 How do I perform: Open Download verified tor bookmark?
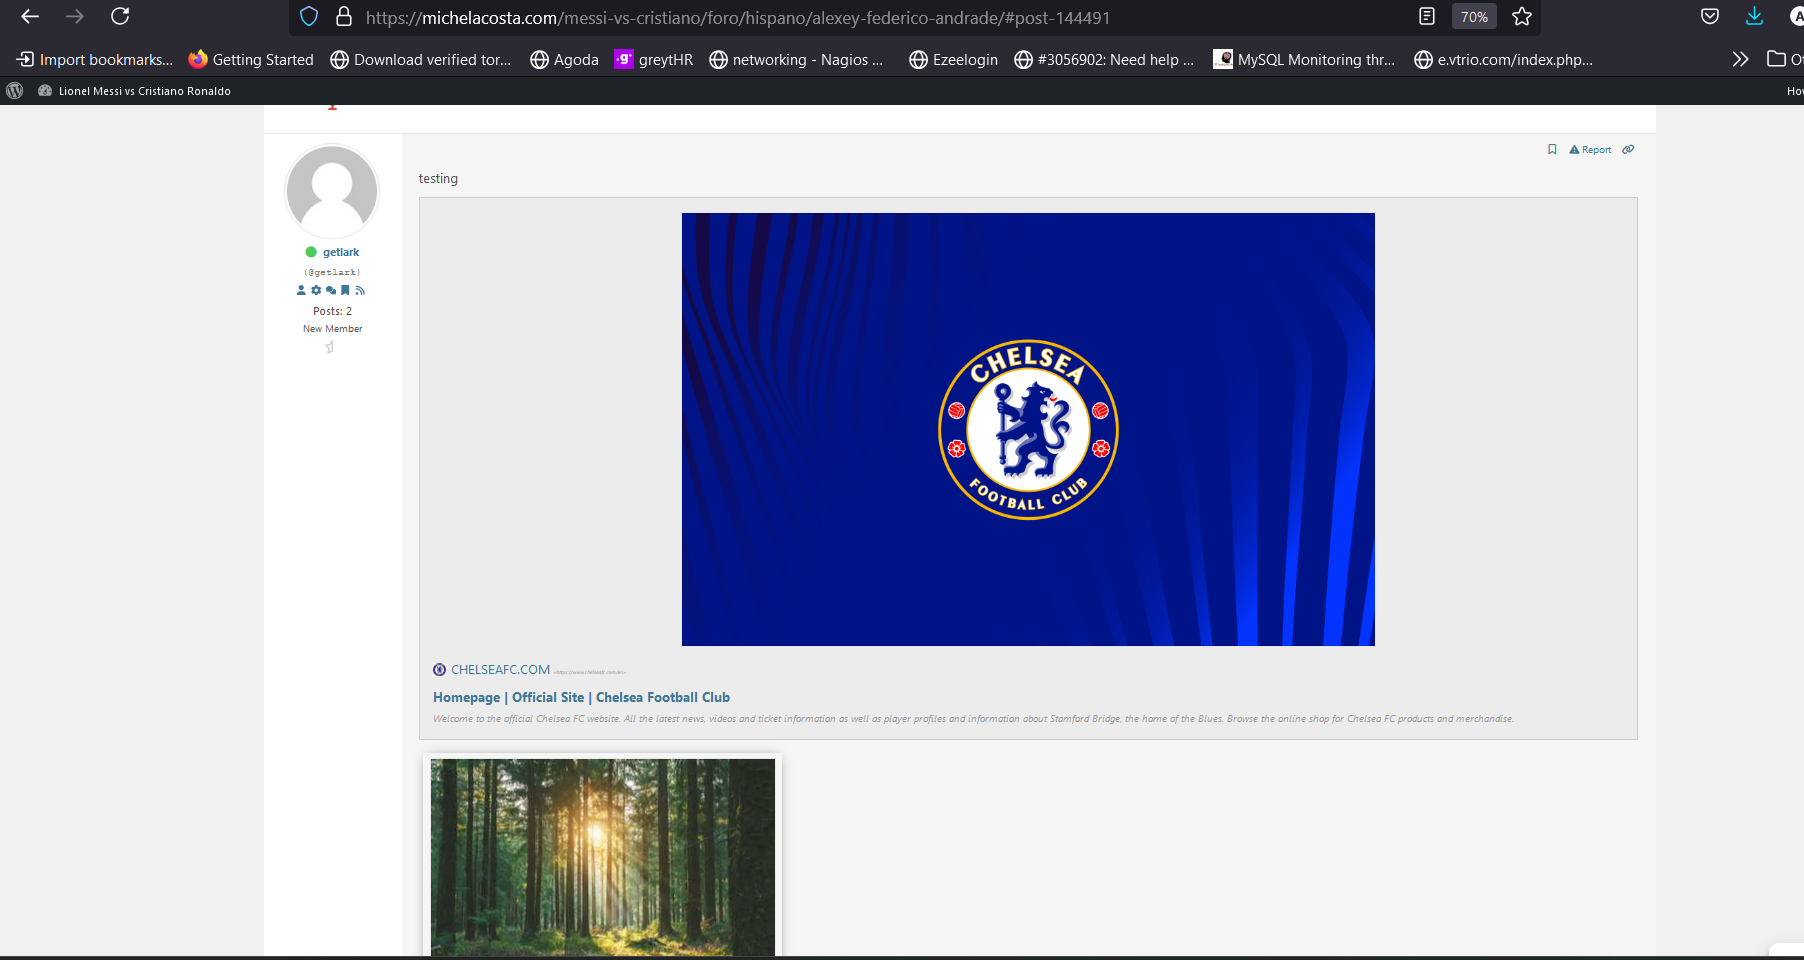click(420, 60)
